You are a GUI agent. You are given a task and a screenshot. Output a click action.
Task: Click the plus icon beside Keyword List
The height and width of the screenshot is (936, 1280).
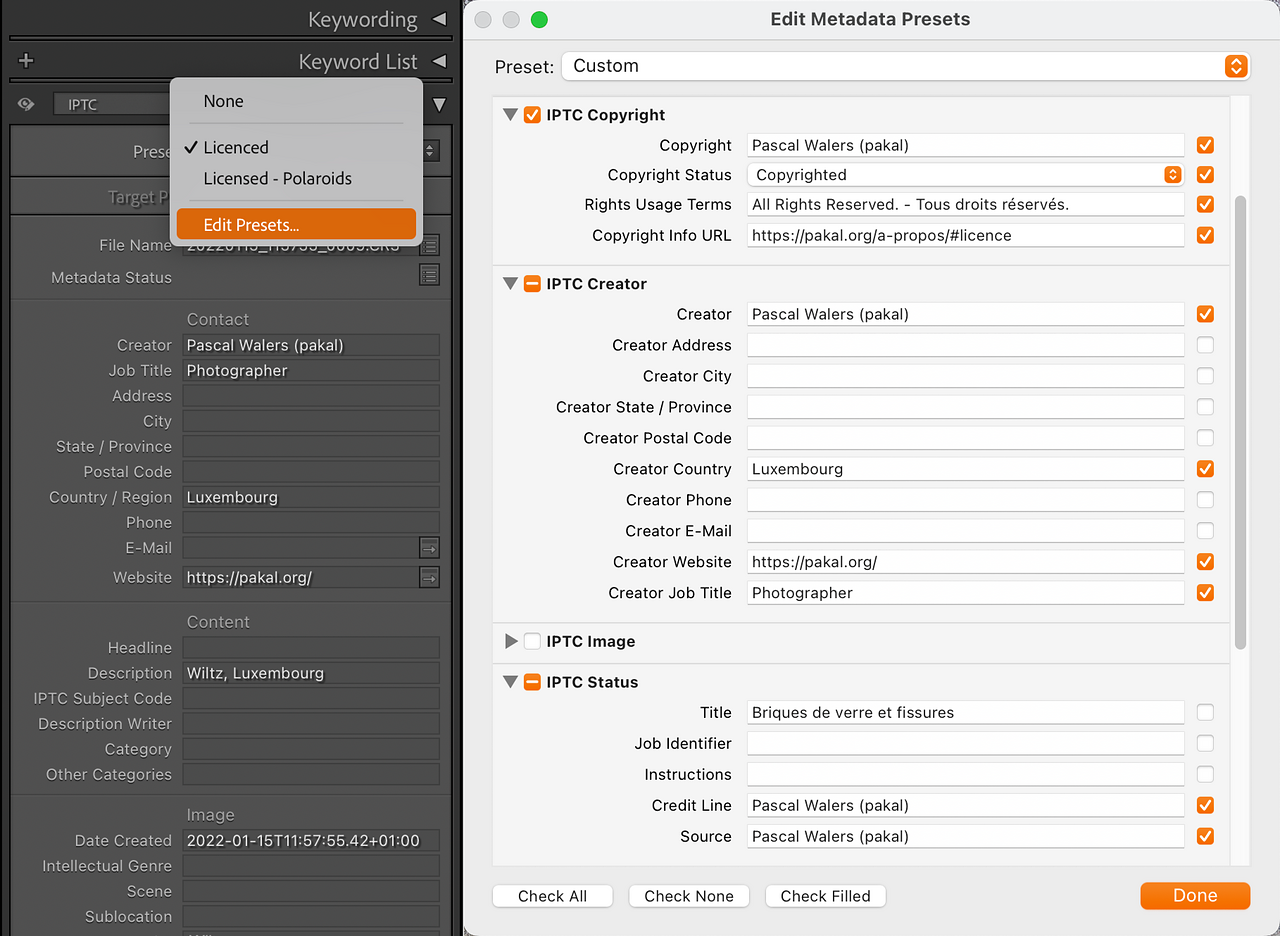click(x=26, y=62)
